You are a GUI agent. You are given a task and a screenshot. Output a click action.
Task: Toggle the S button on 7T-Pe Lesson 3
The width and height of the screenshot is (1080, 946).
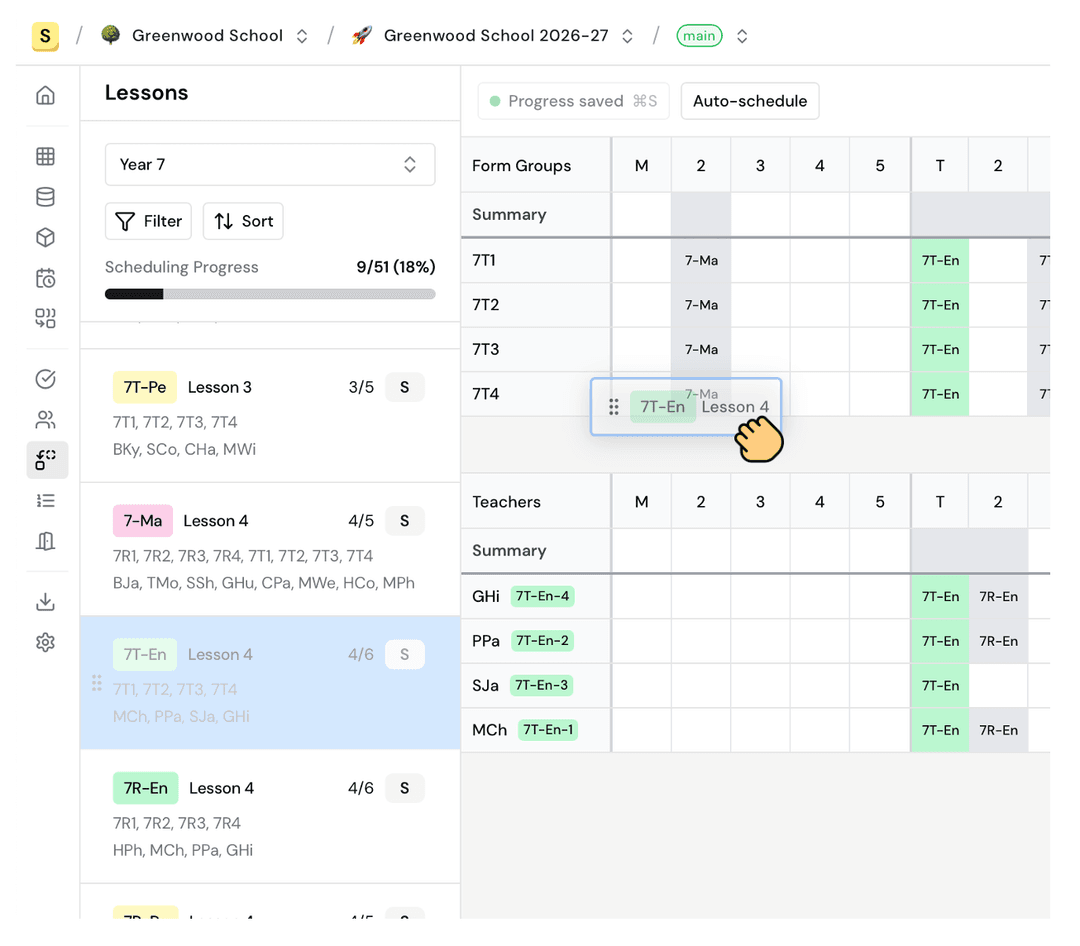404,387
